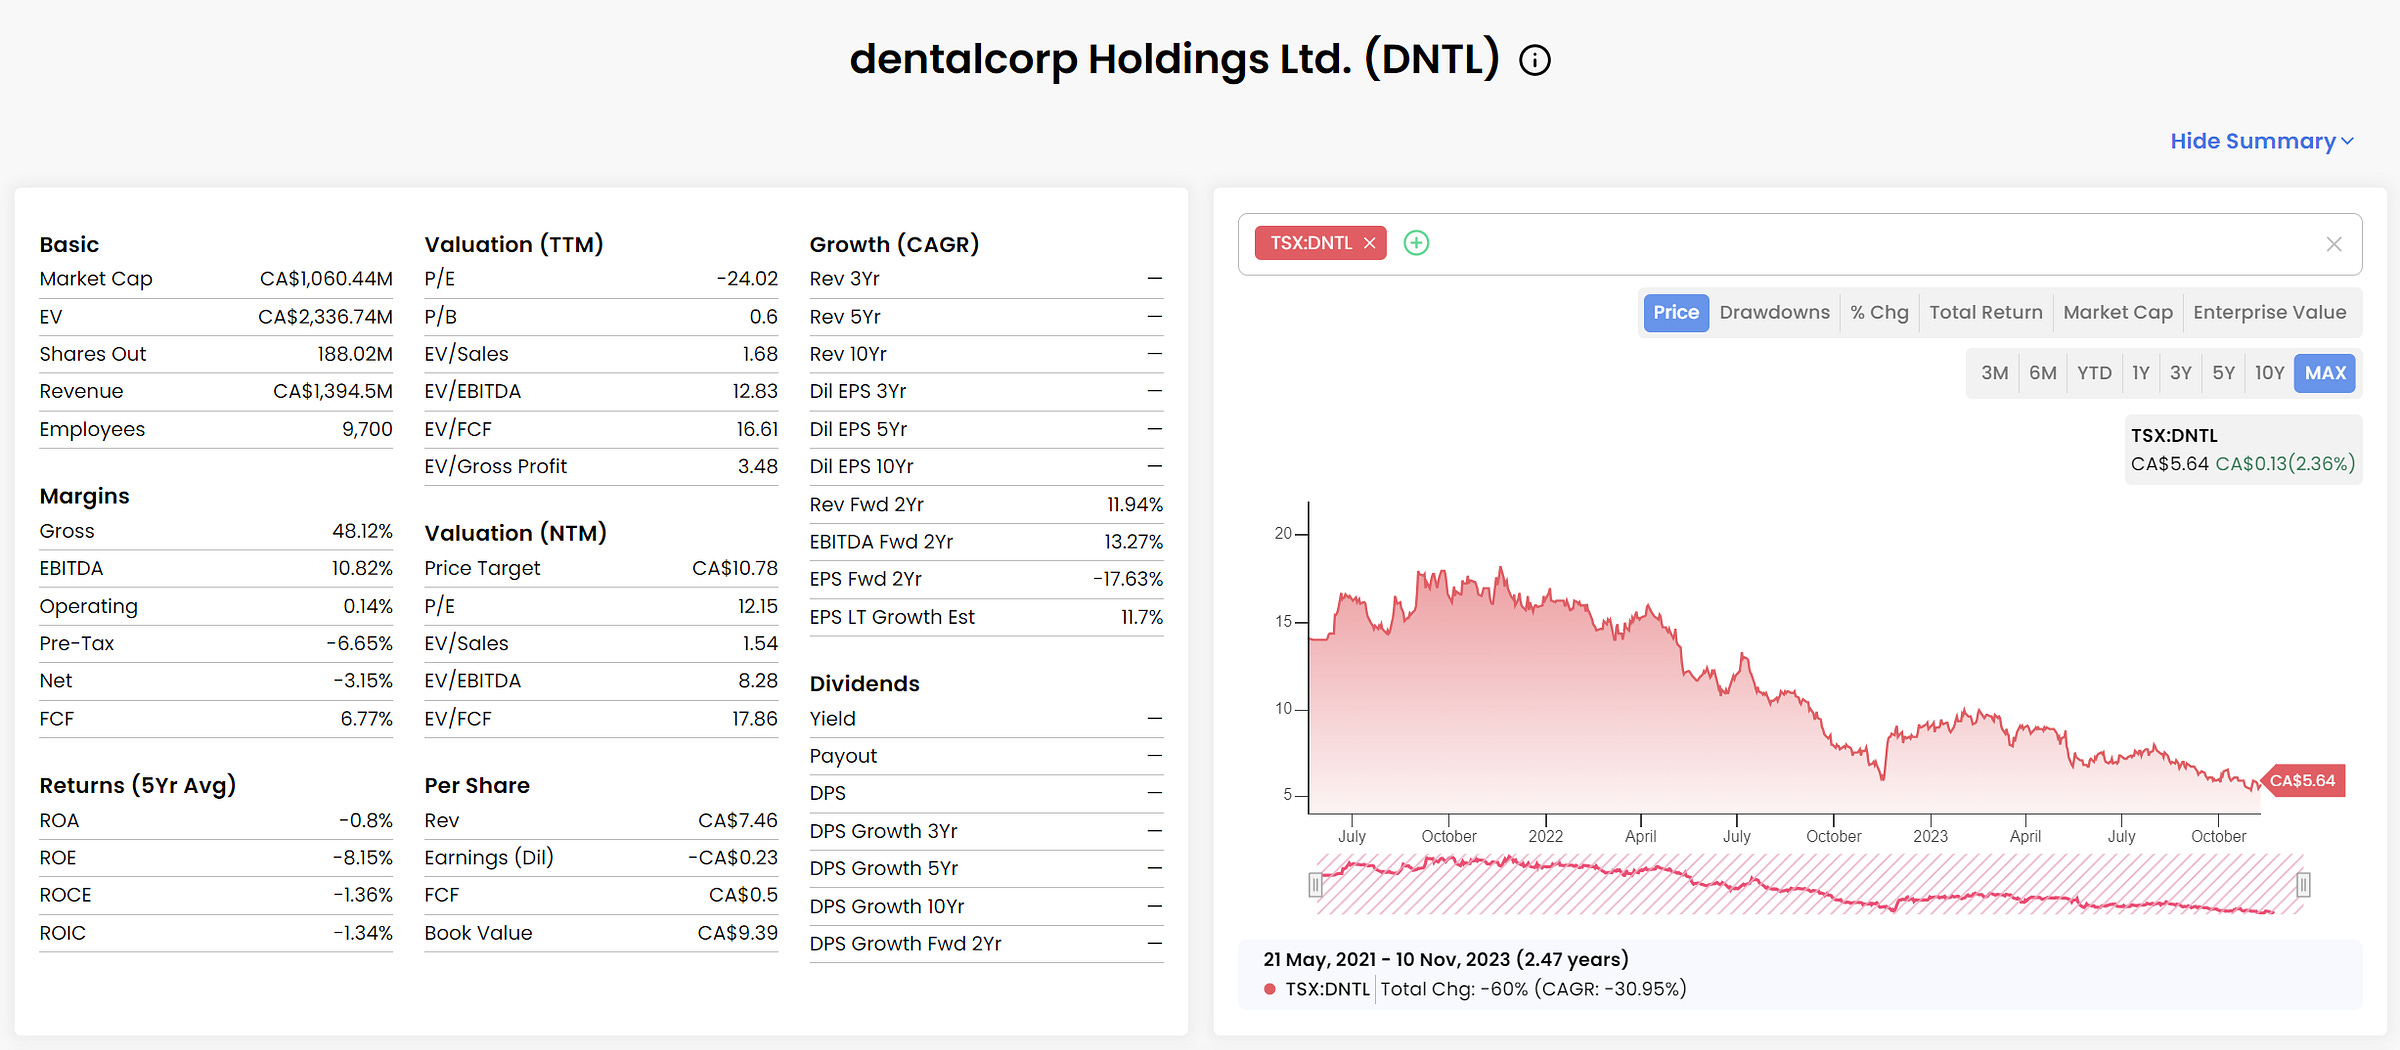This screenshot has height=1050, width=2400.
Task: Click the Rev Fwd 2Yr value 11.94%
Action: point(1135,505)
